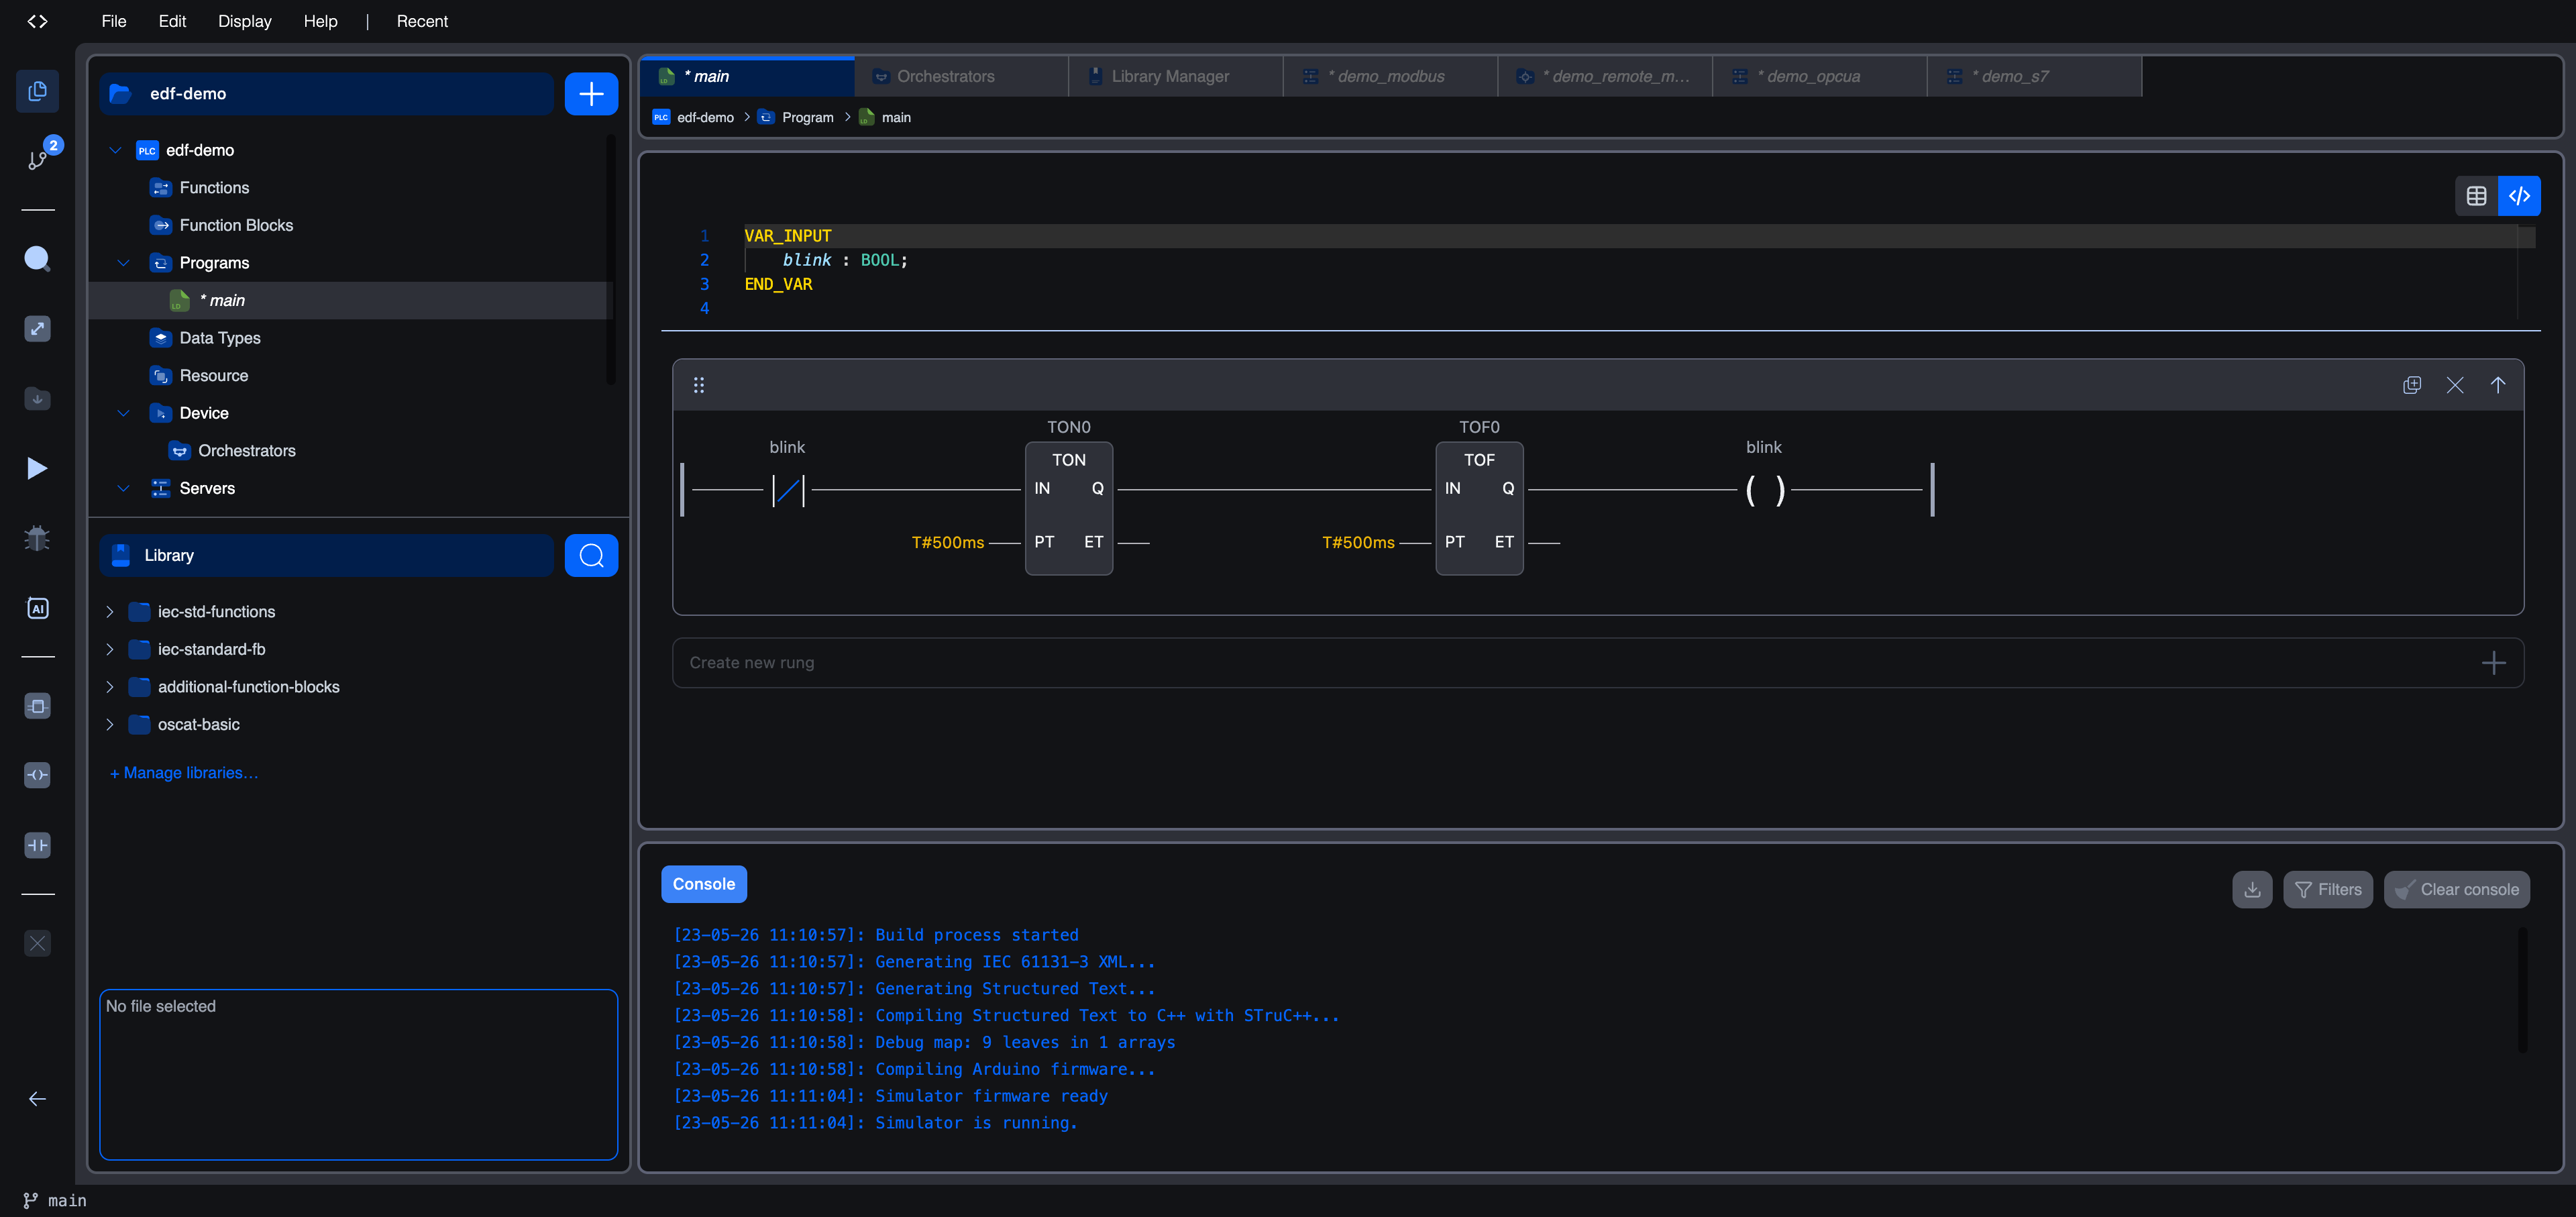The image size is (2576, 1217).
Task: Open the project files sidebar icon
Action: pos(37,91)
